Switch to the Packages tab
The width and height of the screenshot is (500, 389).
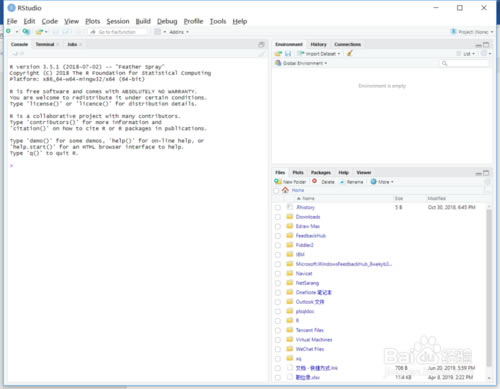321,172
